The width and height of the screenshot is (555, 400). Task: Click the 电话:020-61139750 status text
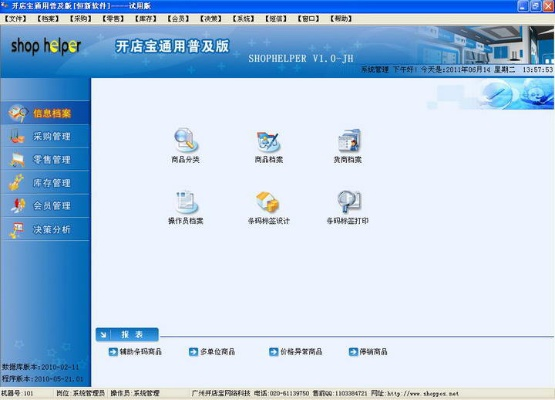point(282,393)
